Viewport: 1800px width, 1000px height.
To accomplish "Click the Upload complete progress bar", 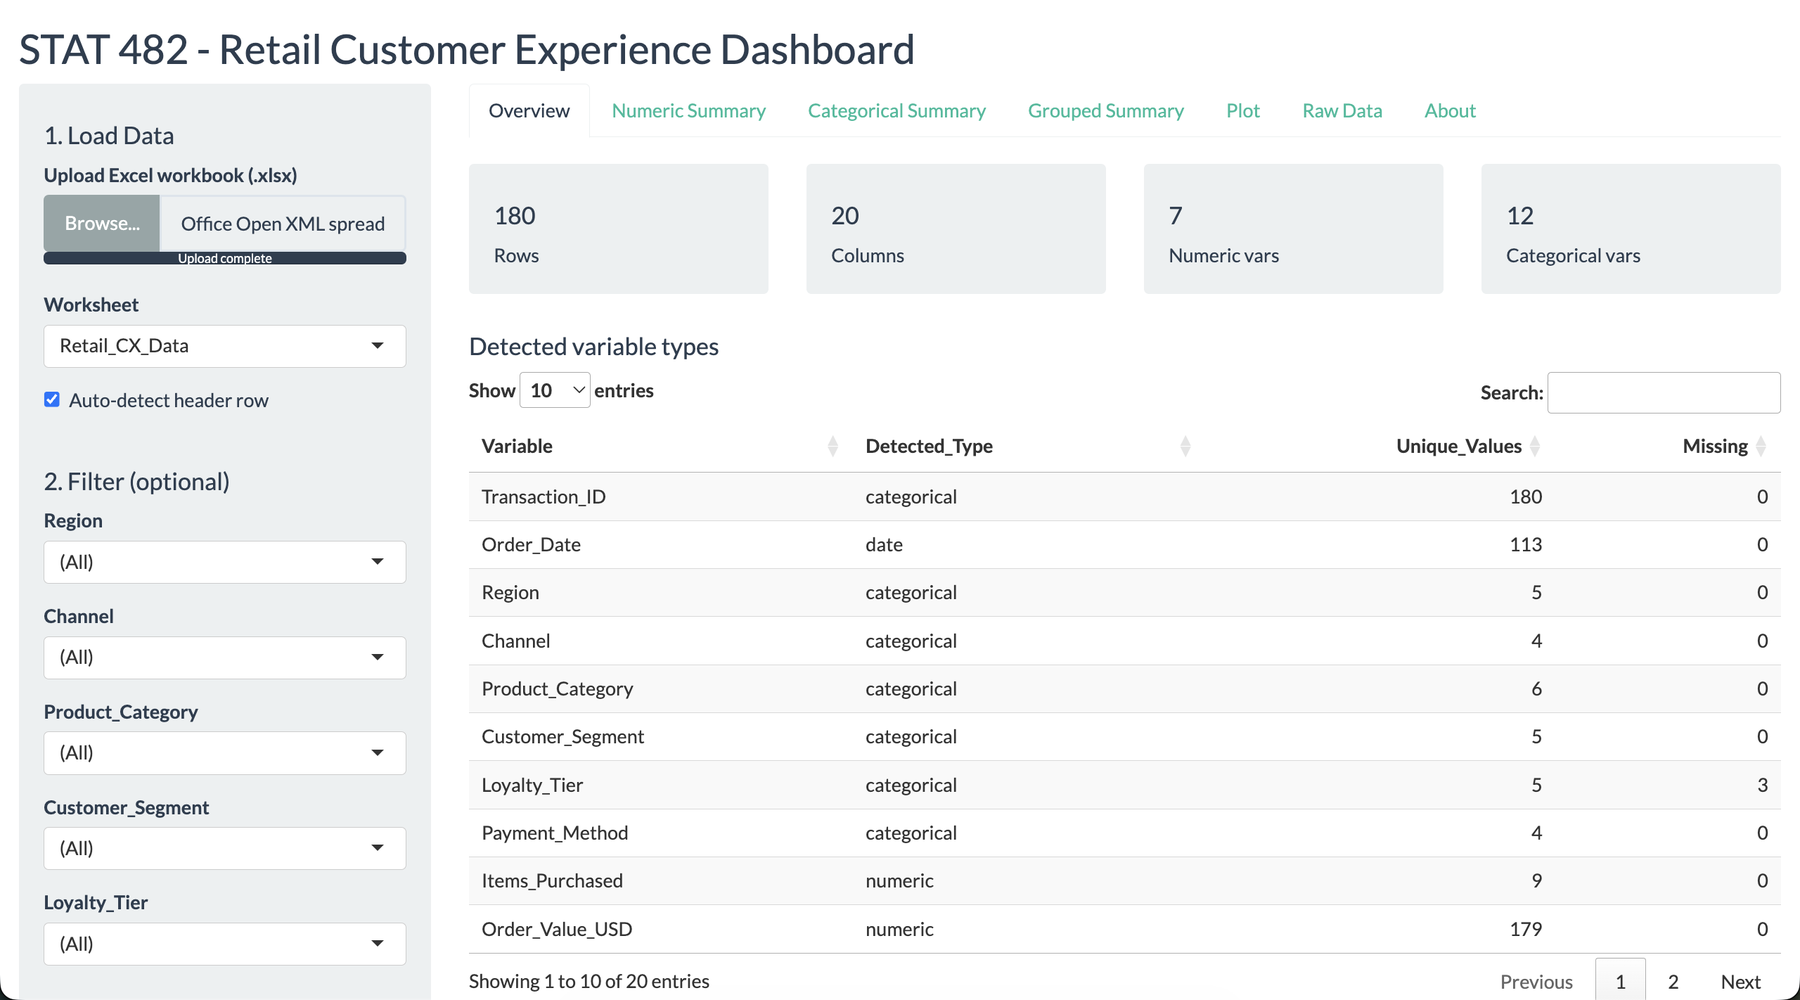I will pos(225,258).
